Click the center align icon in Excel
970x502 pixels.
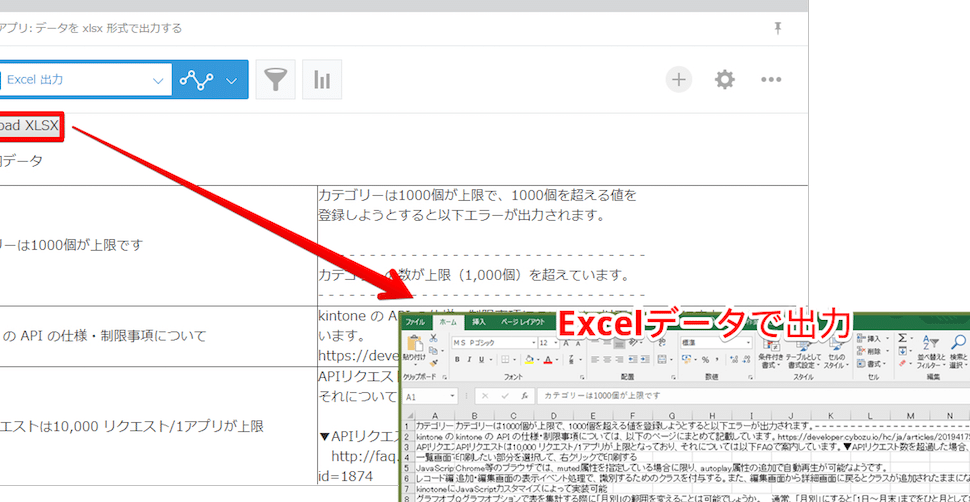[x=607, y=360]
